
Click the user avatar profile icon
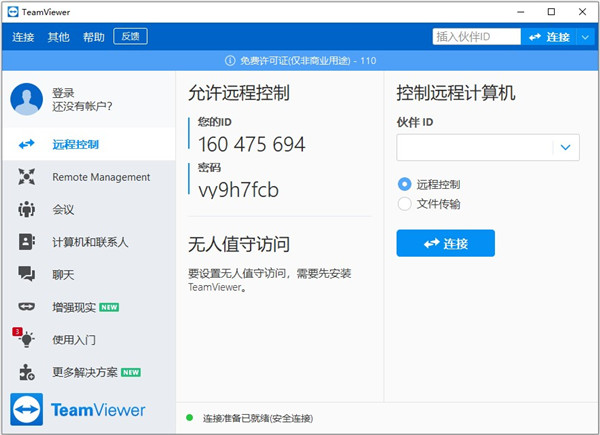pos(26,99)
